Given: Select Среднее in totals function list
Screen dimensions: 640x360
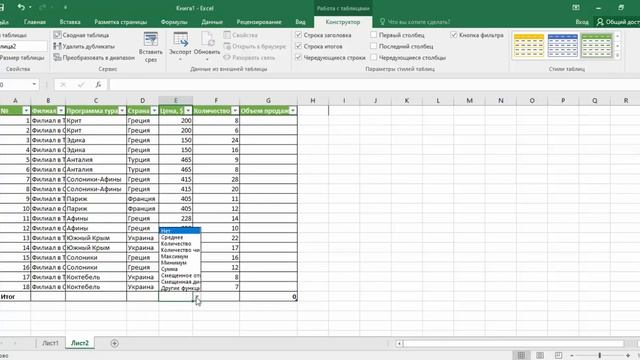Looking at the screenshot, I should tap(180, 237).
